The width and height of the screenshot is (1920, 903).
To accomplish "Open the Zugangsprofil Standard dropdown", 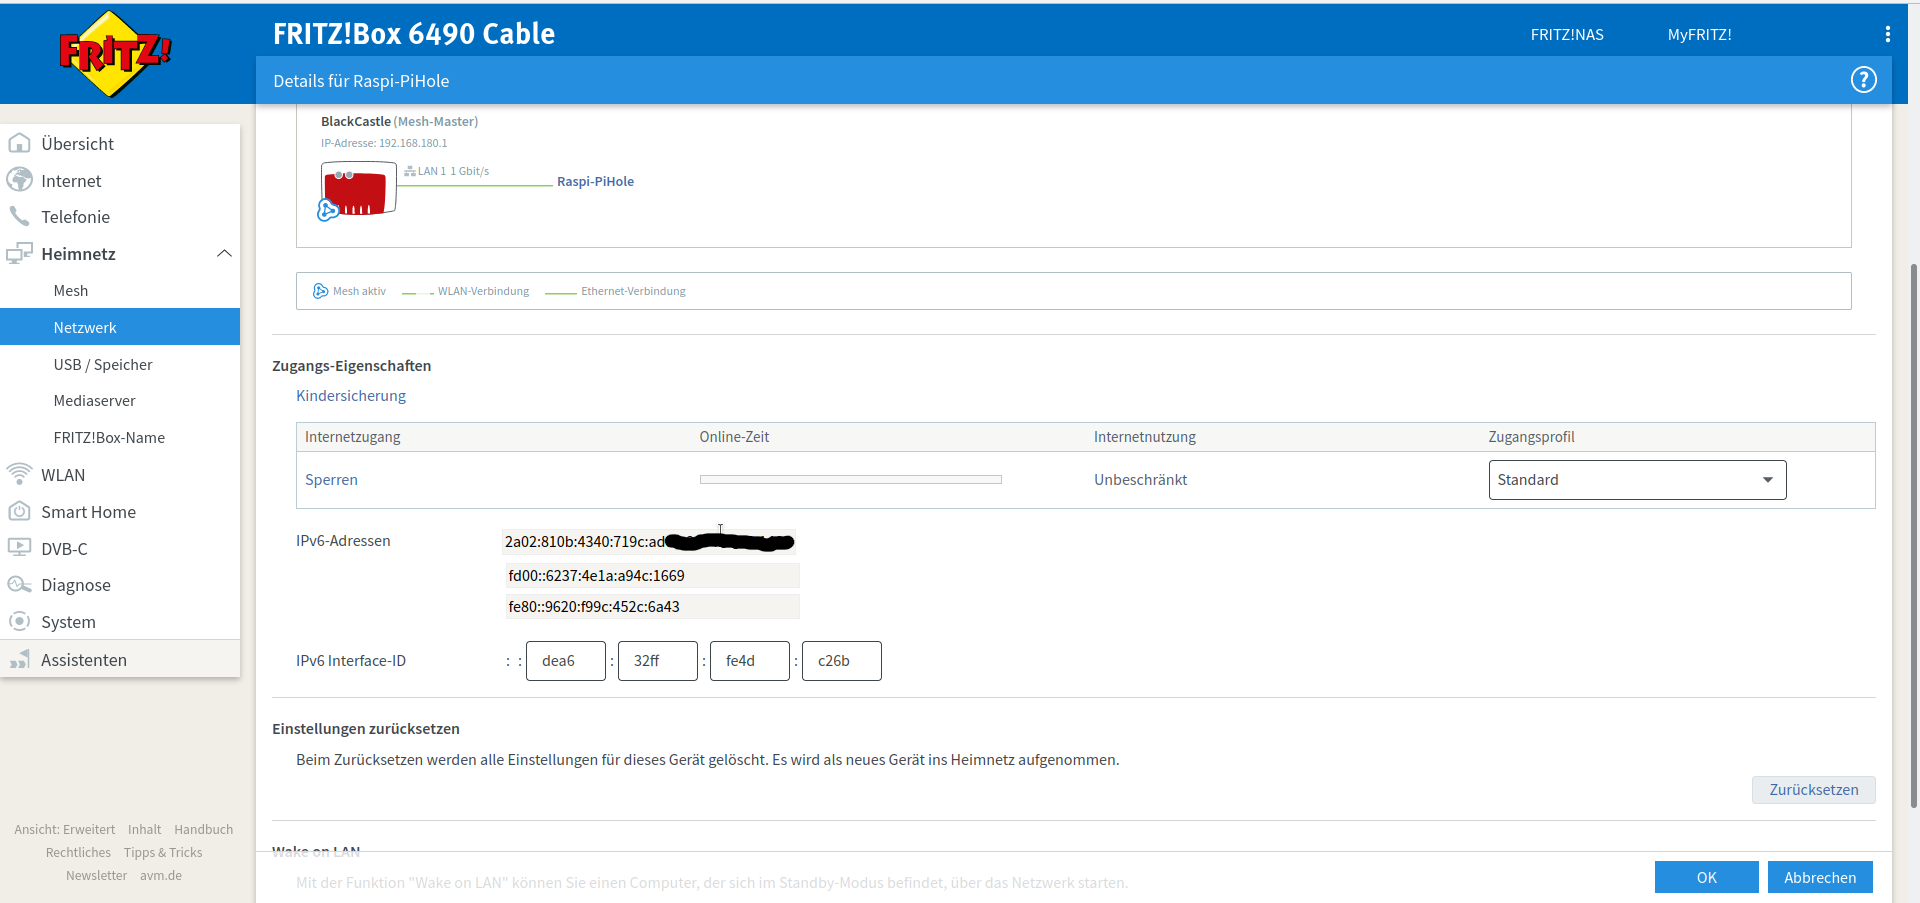I will pyautogui.click(x=1637, y=480).
